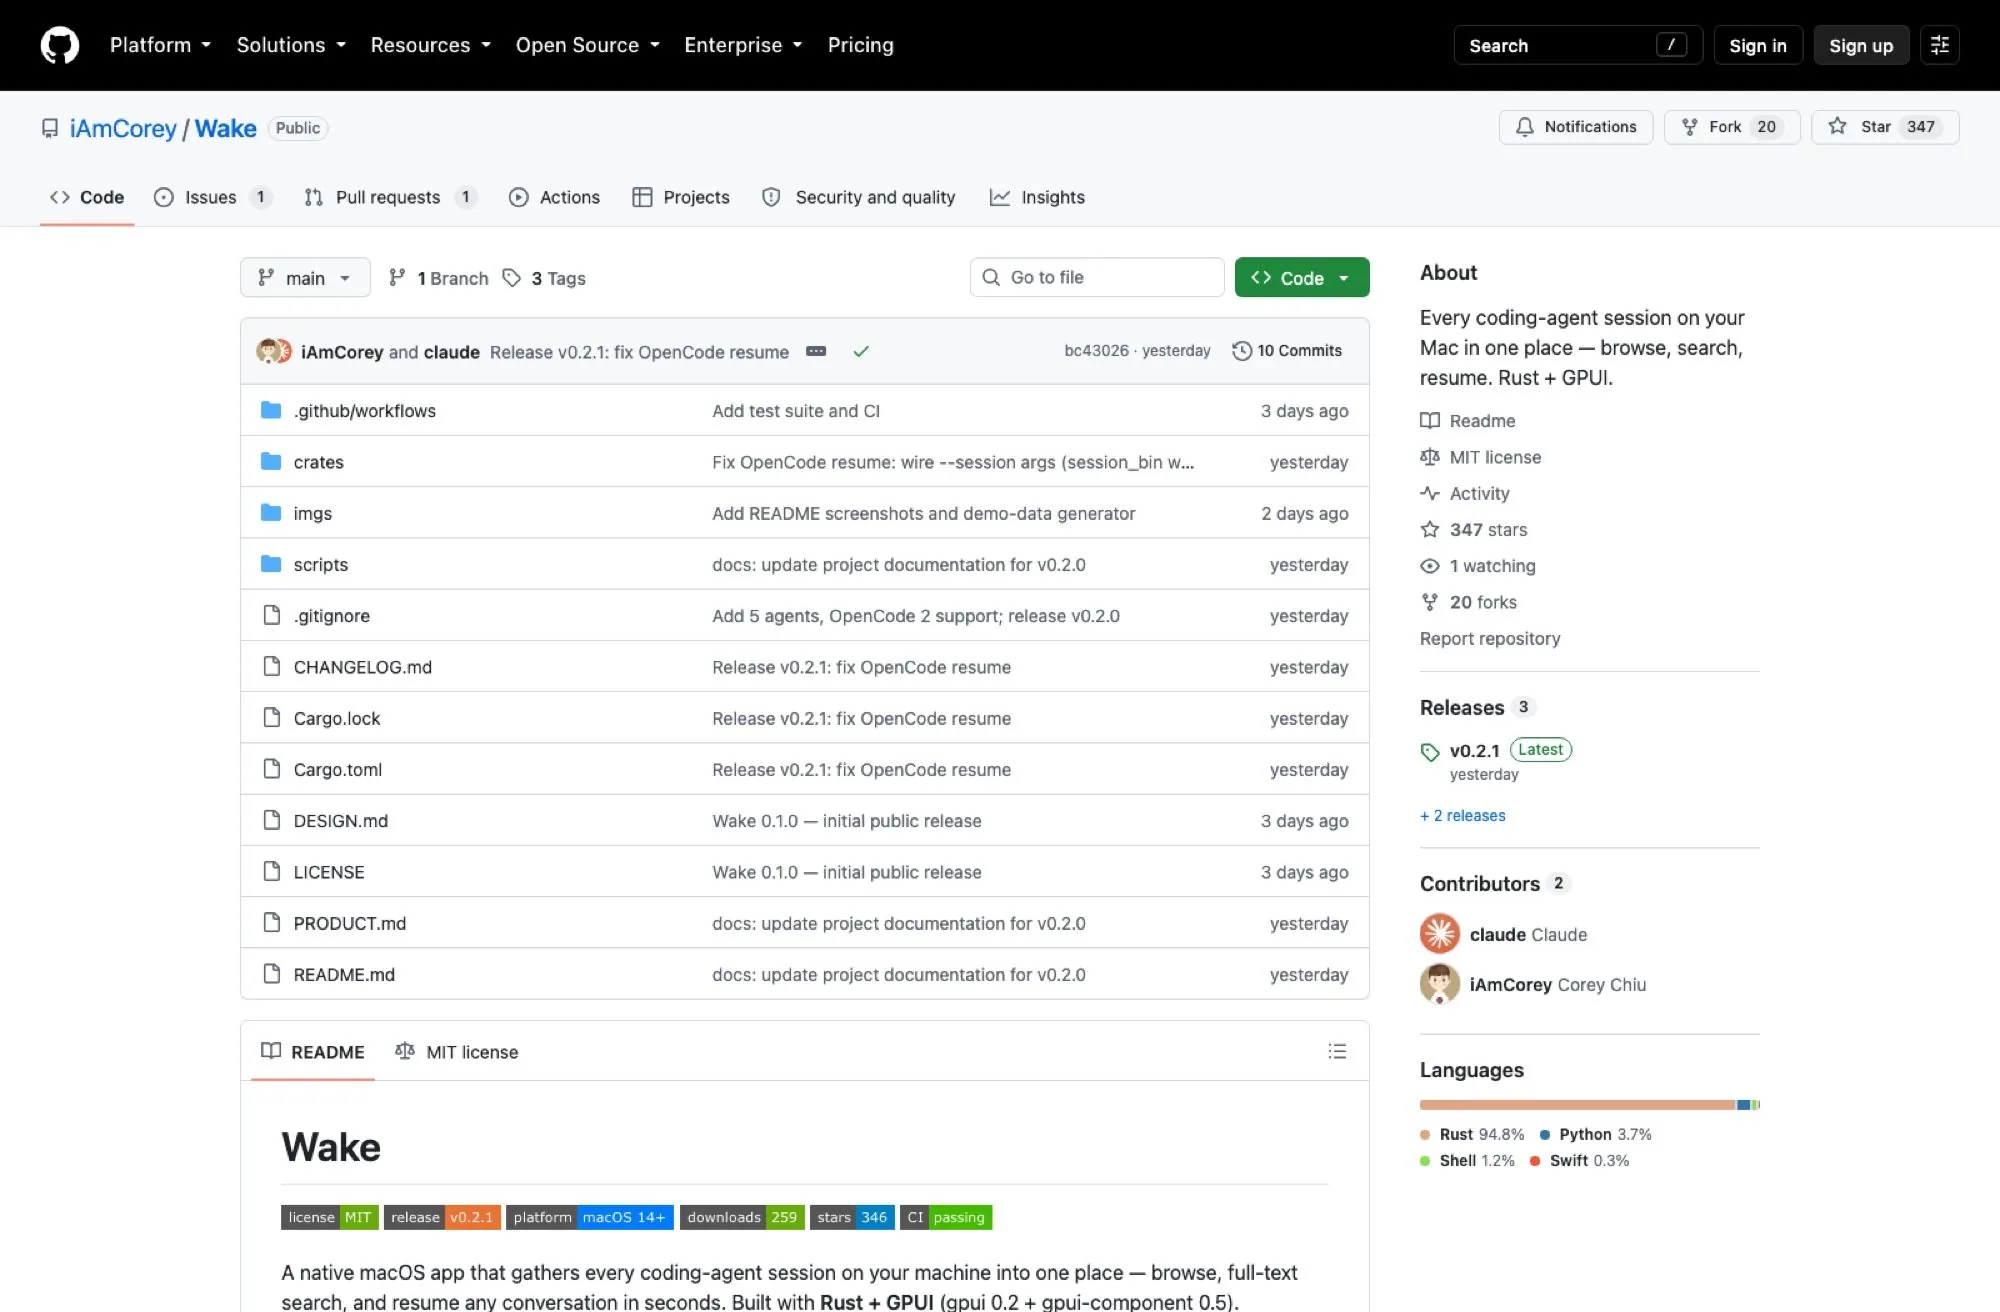The image size is (2000, 1312).
Task: Open Report repository link
Action: 1490,638
